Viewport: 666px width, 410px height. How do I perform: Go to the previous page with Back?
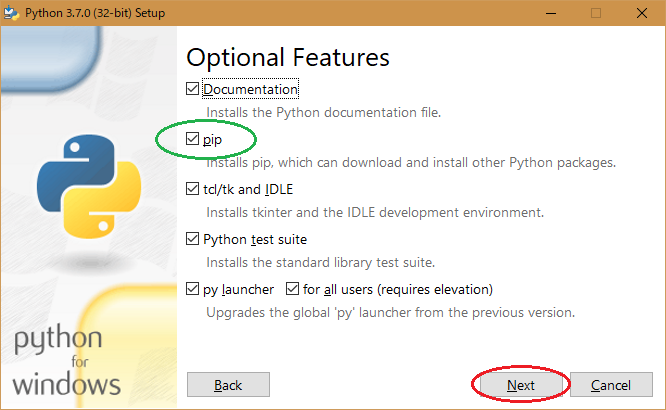[x=228, y=385]
